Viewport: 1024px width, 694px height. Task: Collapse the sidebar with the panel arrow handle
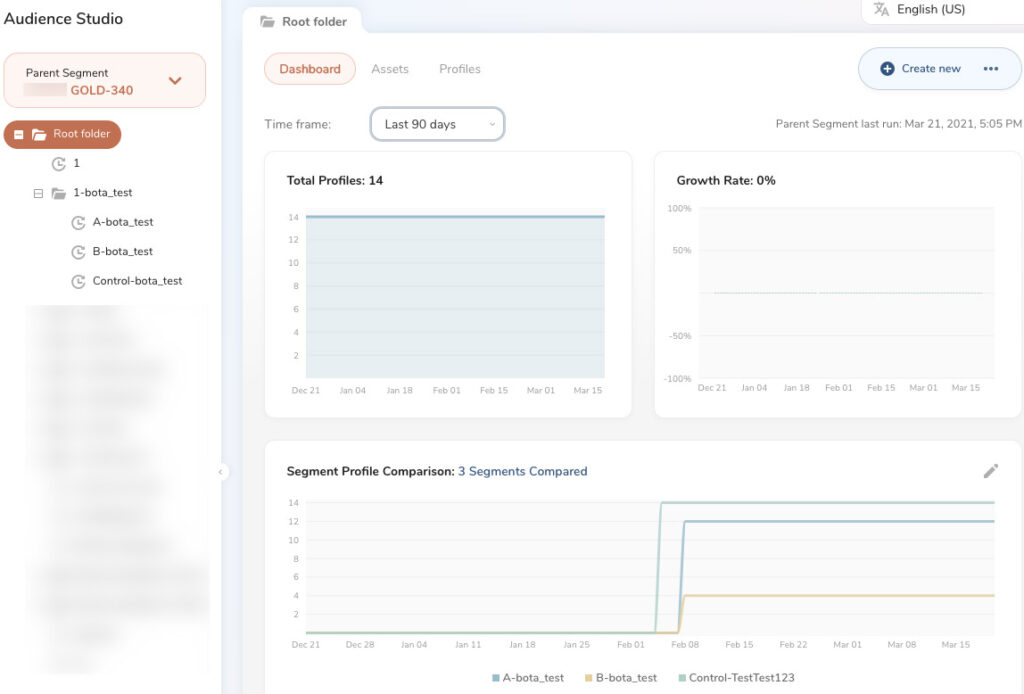221,471
